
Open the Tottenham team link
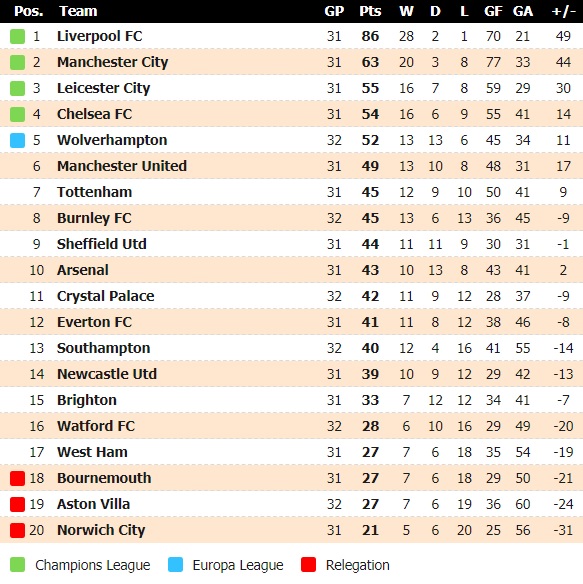point(94,192)
